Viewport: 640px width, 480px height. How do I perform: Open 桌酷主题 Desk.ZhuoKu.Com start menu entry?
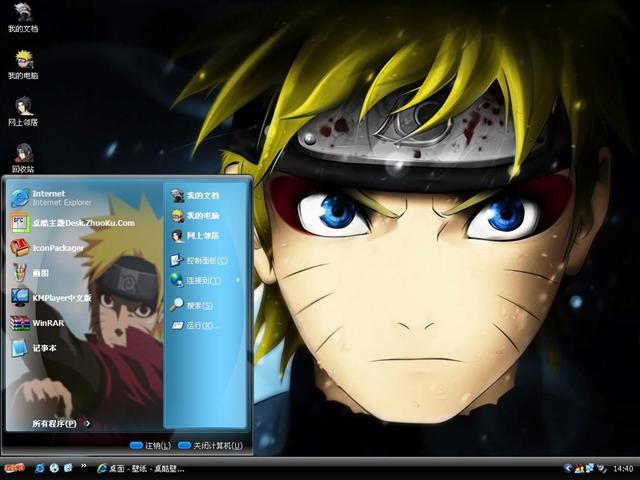[72, 223]
